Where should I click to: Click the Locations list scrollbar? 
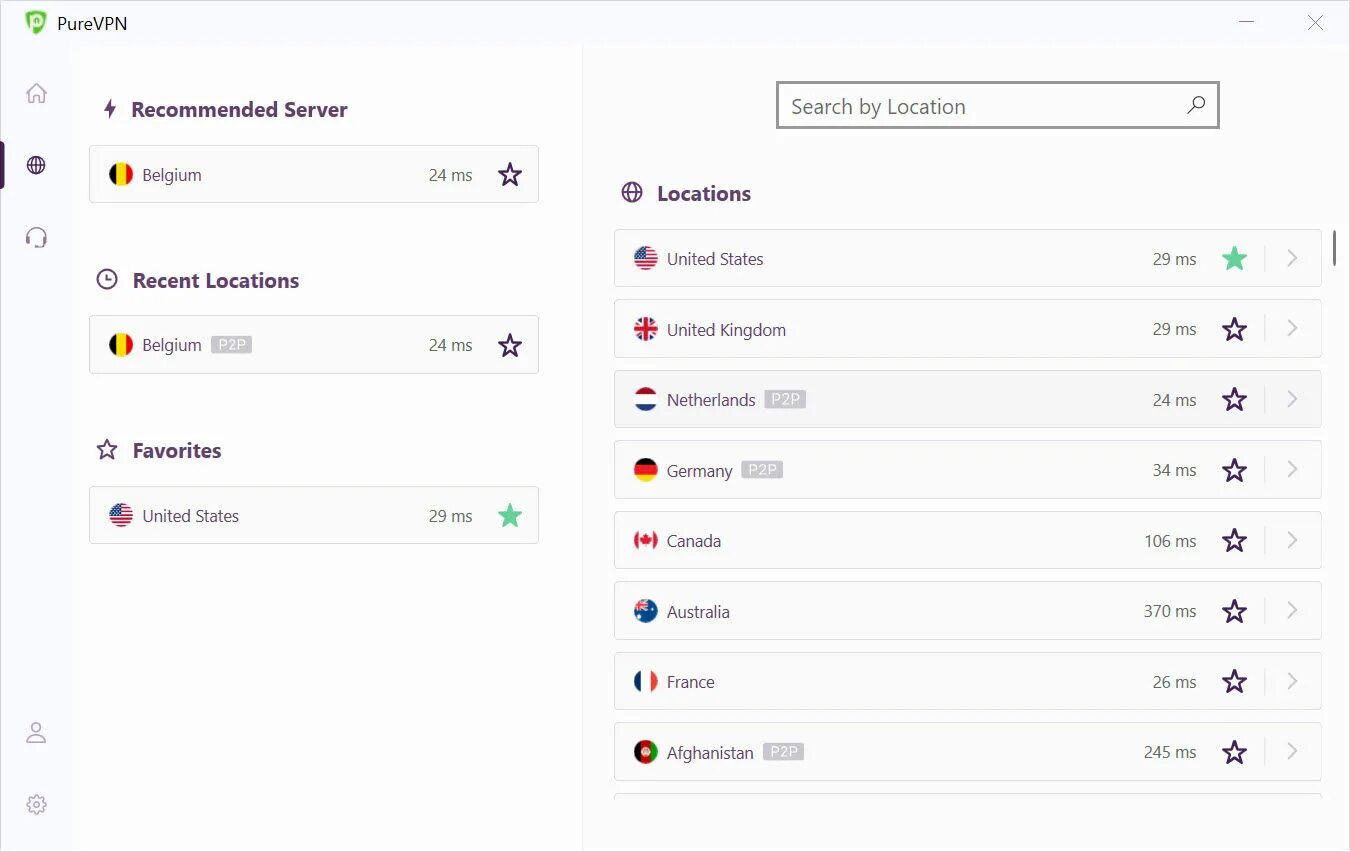coord(1334,247)
